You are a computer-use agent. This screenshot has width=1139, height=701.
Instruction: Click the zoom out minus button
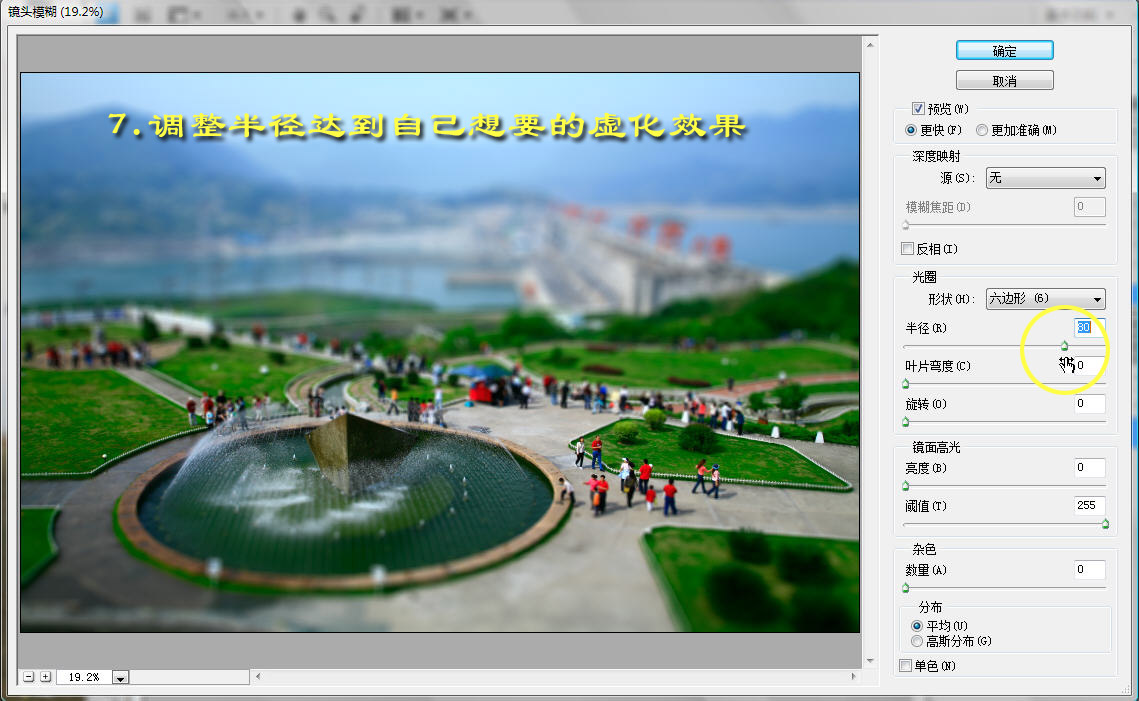click(x=29, y=677)
